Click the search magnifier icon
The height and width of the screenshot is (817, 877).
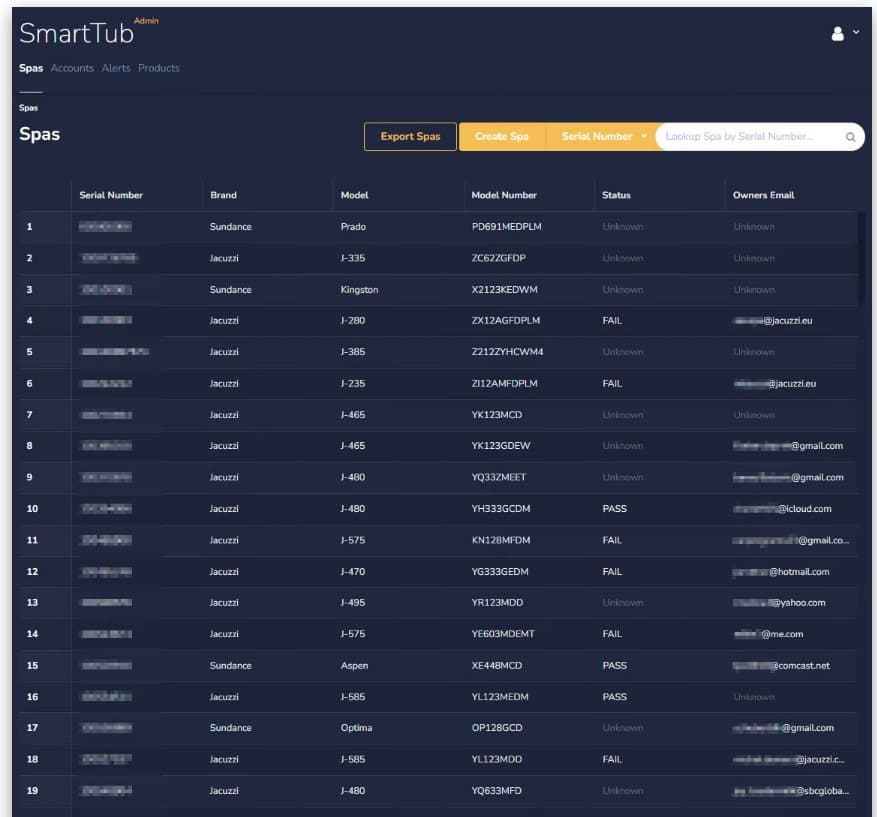coord(850,137)
